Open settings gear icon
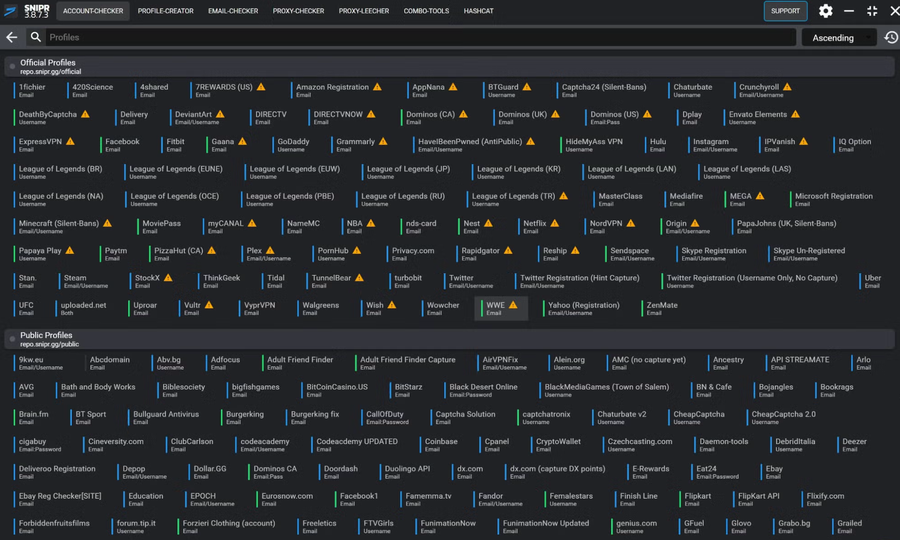The image size is (900, 540). (x=825, y=11)
